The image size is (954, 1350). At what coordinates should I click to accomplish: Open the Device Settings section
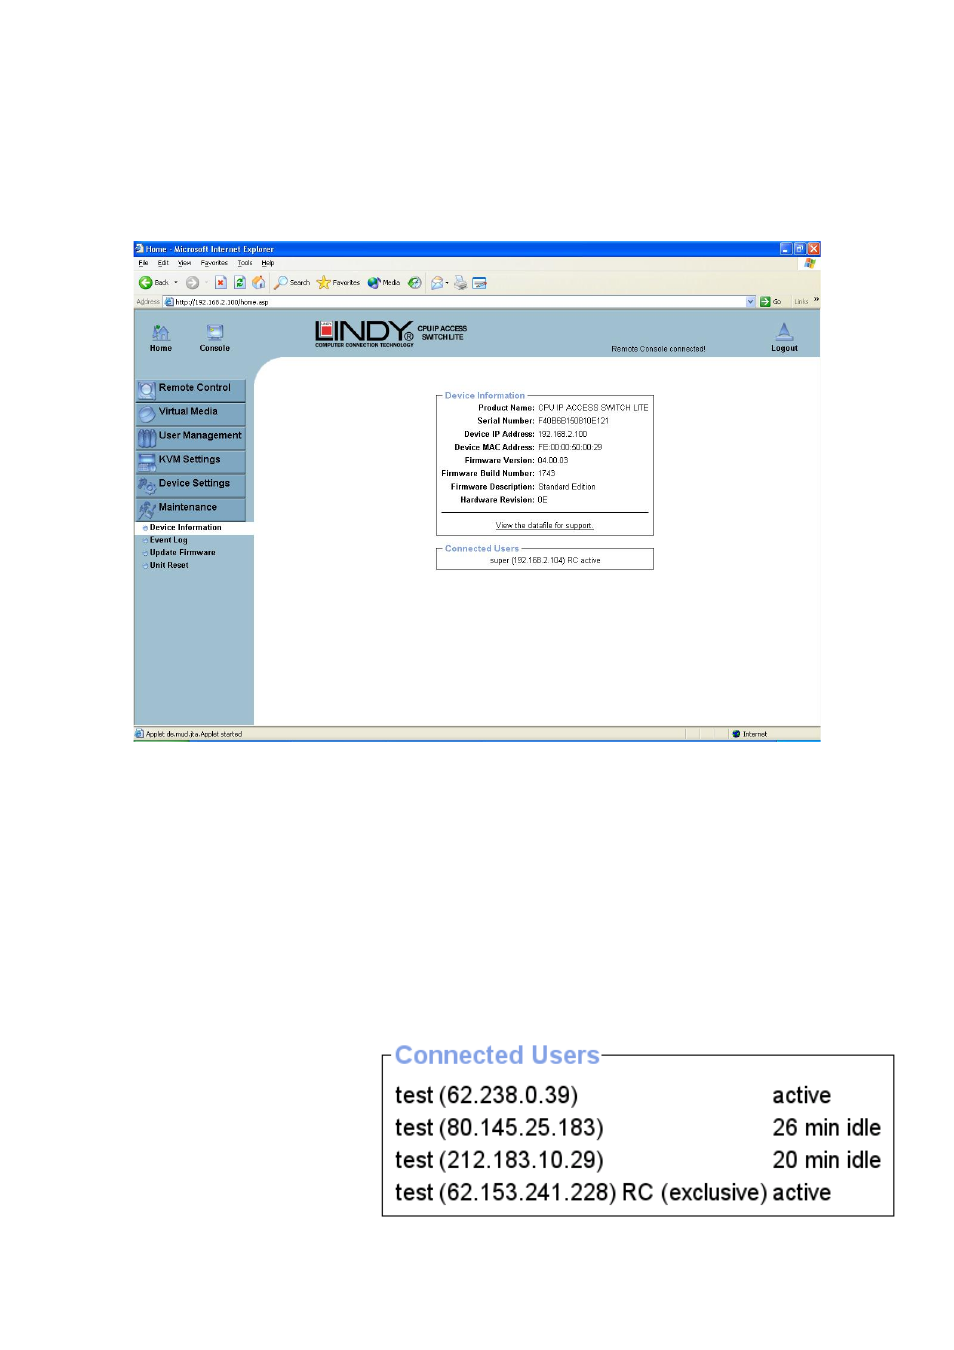[190, 484]
